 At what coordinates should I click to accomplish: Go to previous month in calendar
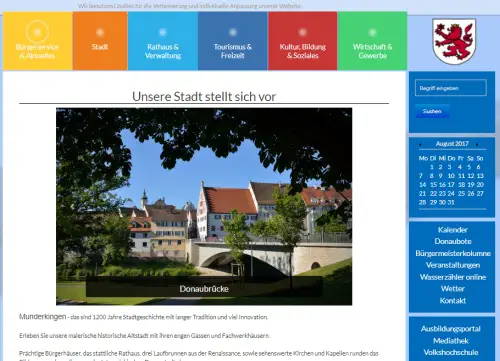tap(420, 144)
